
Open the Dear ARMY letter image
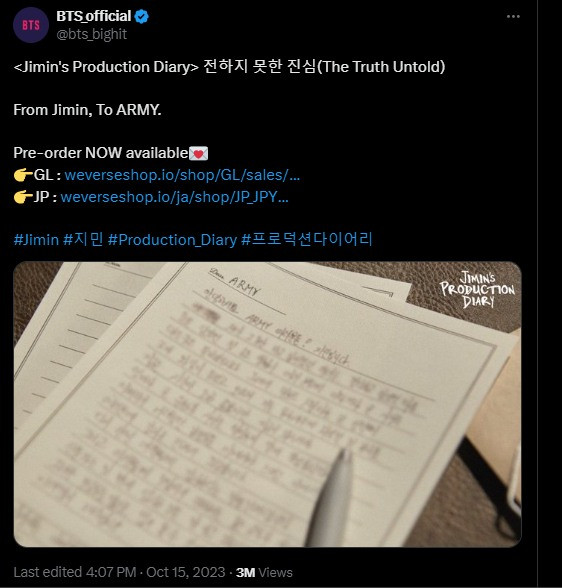(x=267, y=404)
